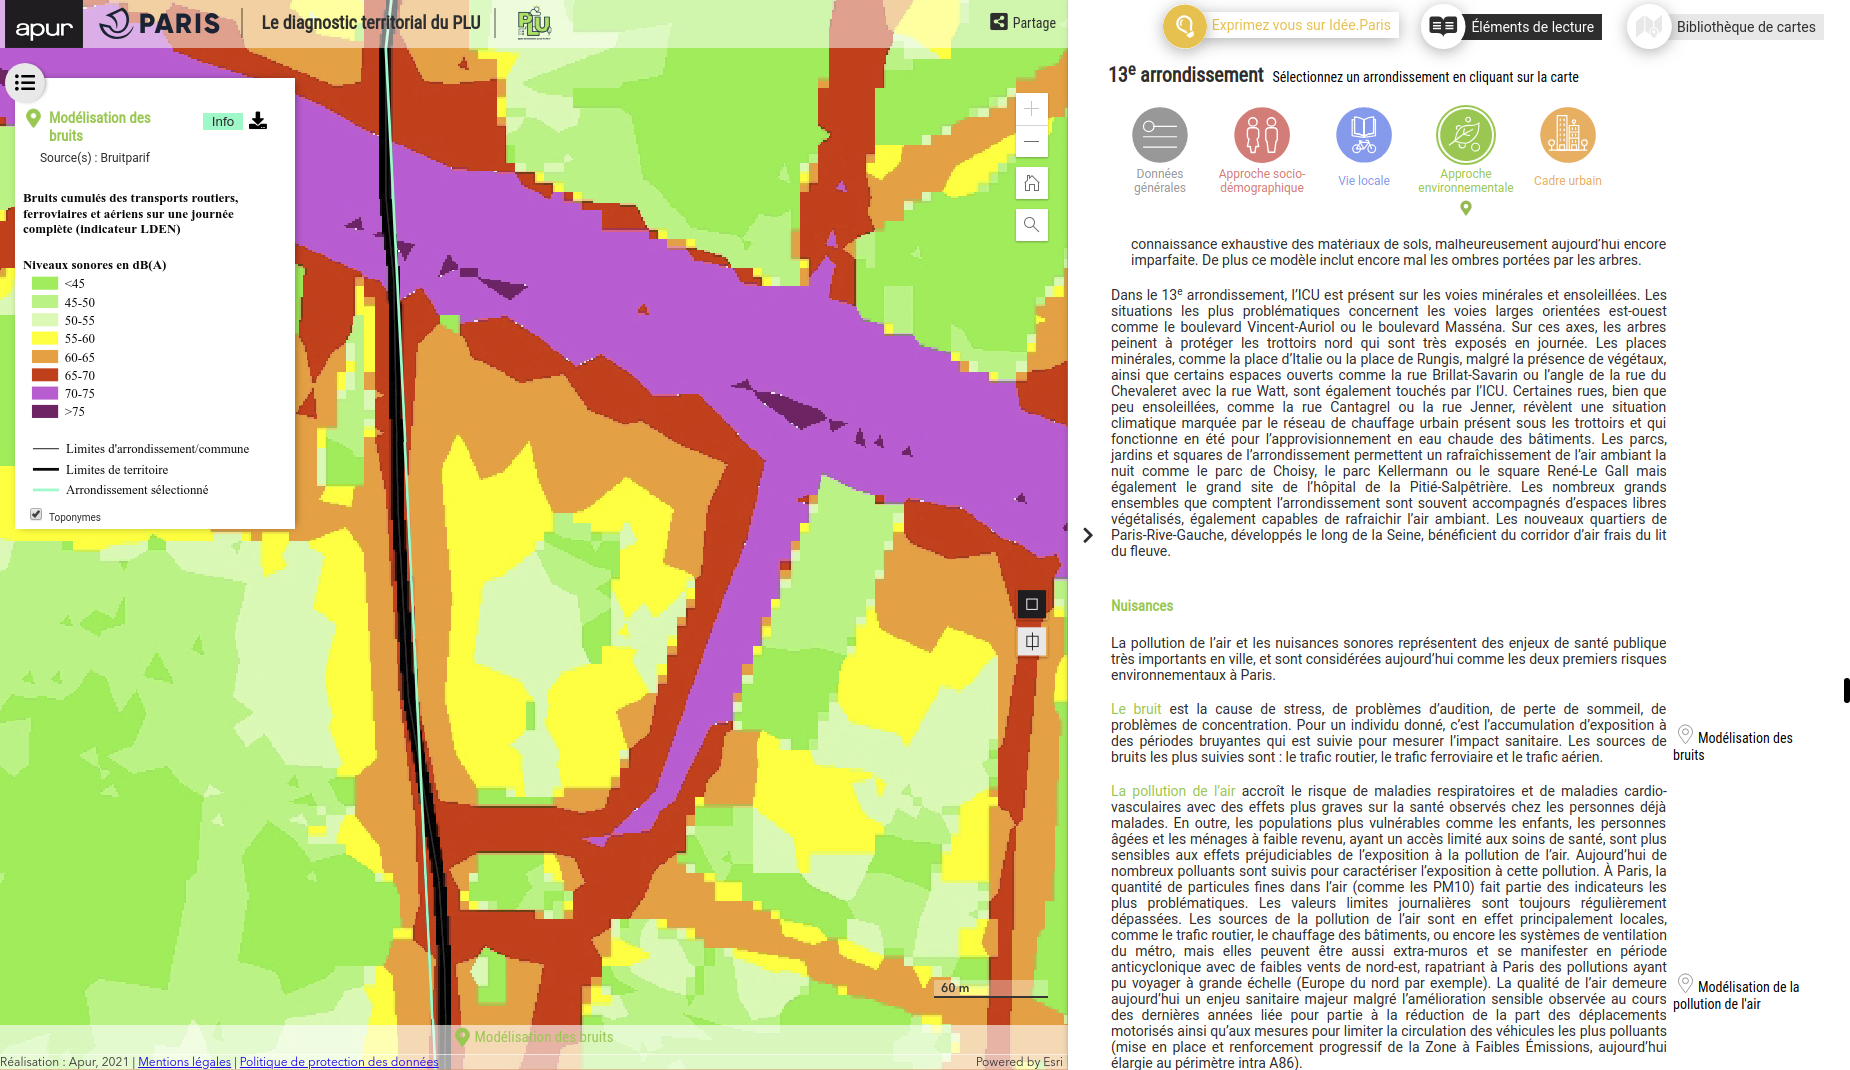Toggle the split-screen map comparison button
Viewport: 1850px width, 1070px height.
pos(1031,642)
